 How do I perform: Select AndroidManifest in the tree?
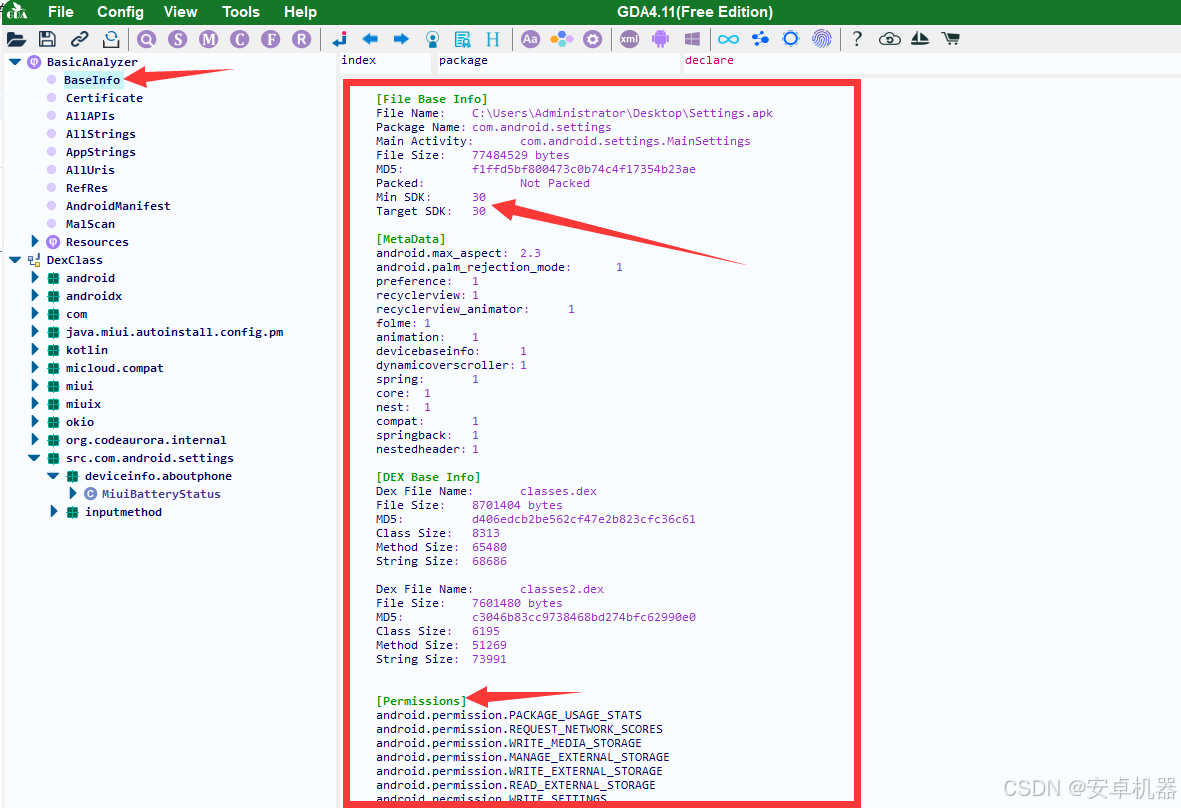118,206
